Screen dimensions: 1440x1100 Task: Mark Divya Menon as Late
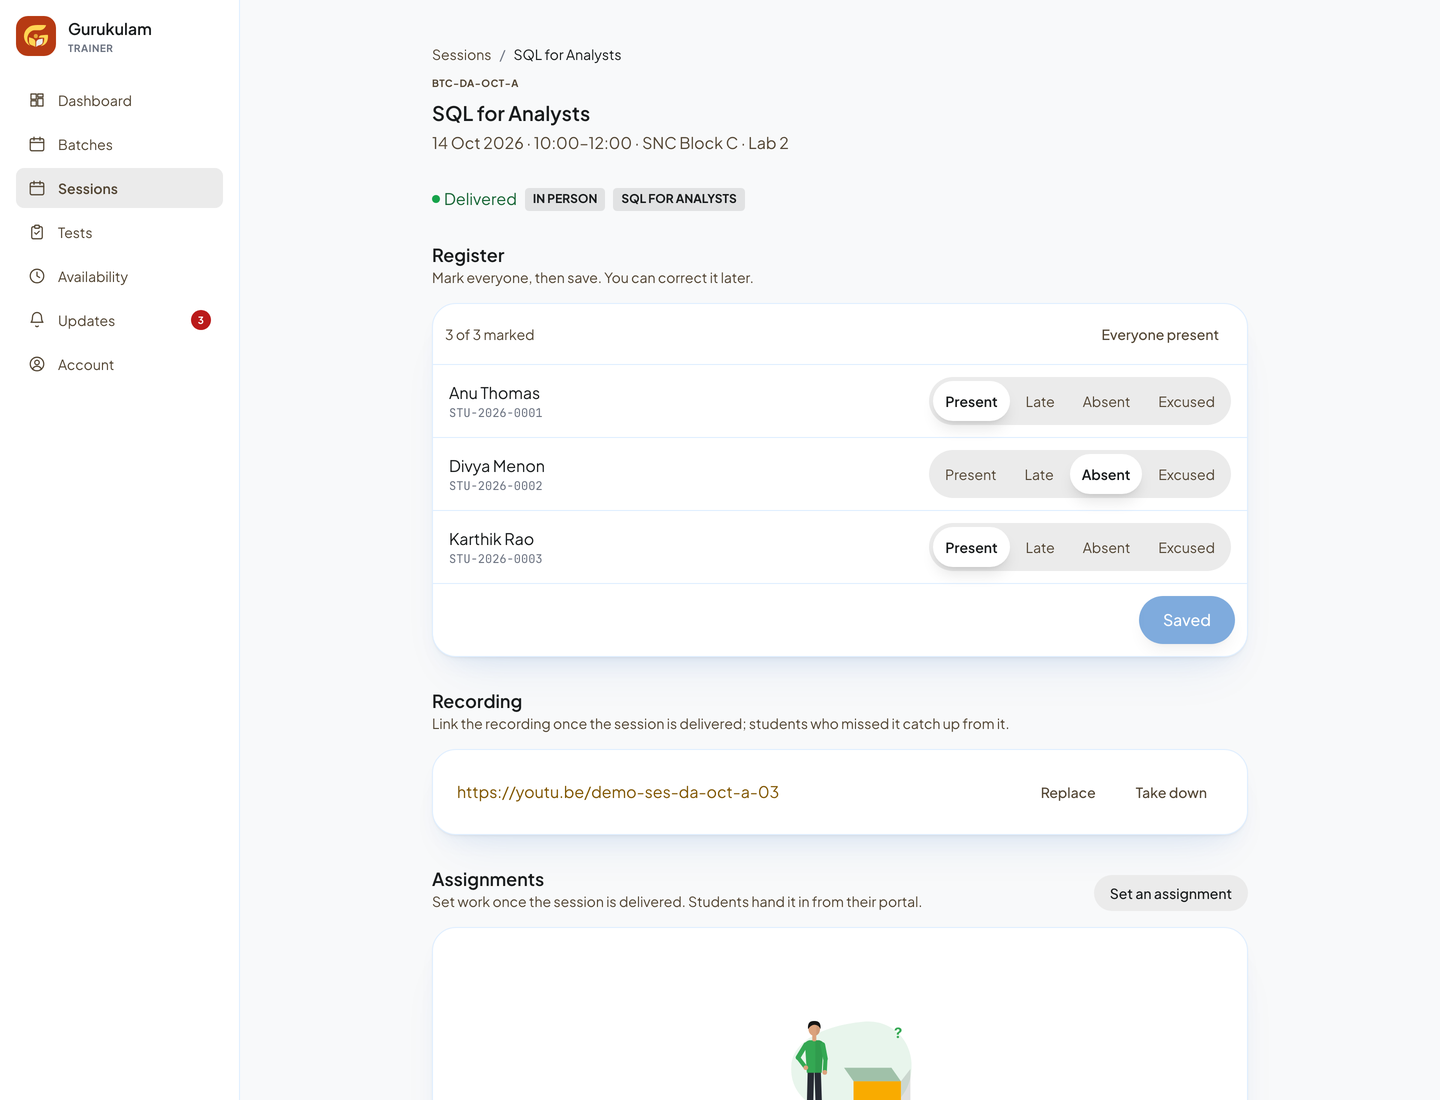click(x=1039, y=474)
